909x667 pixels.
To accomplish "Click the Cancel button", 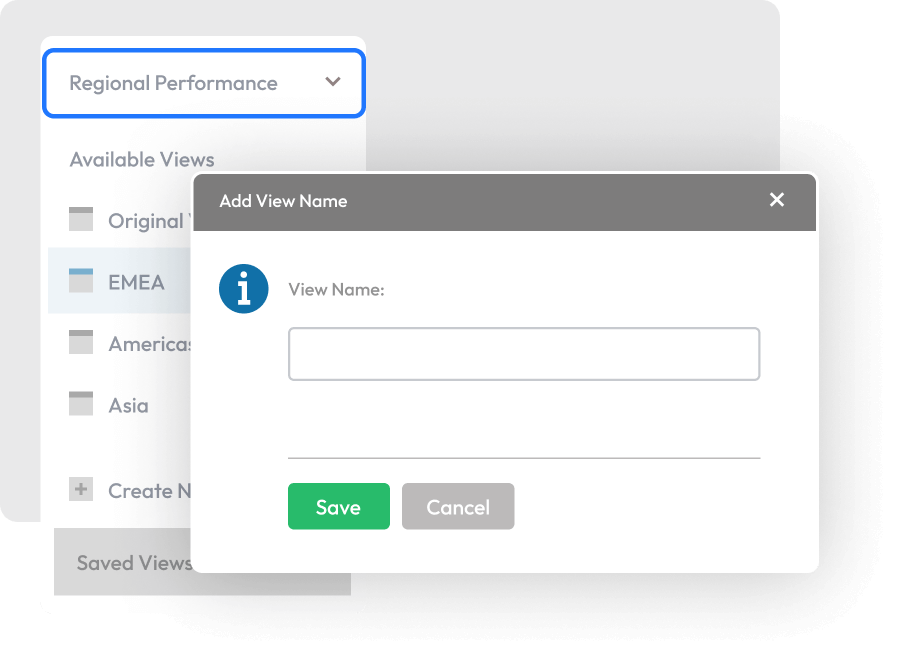I will (x=457, y=506).
